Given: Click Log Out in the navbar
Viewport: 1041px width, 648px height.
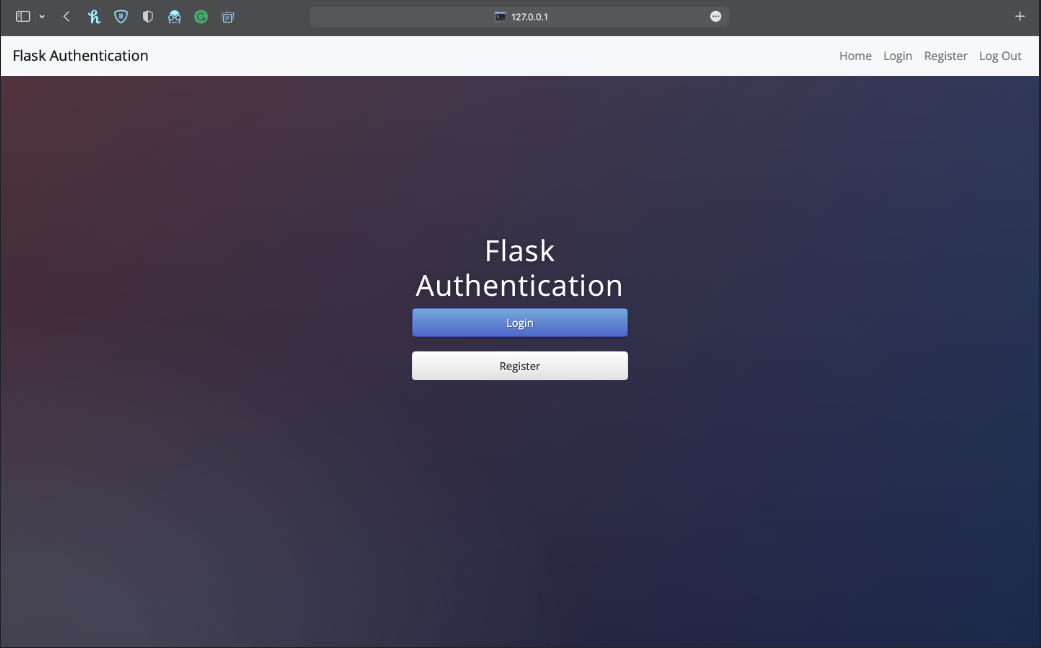Looking at the screenshot, I should pyautogui.click(x=1000, y=56).
